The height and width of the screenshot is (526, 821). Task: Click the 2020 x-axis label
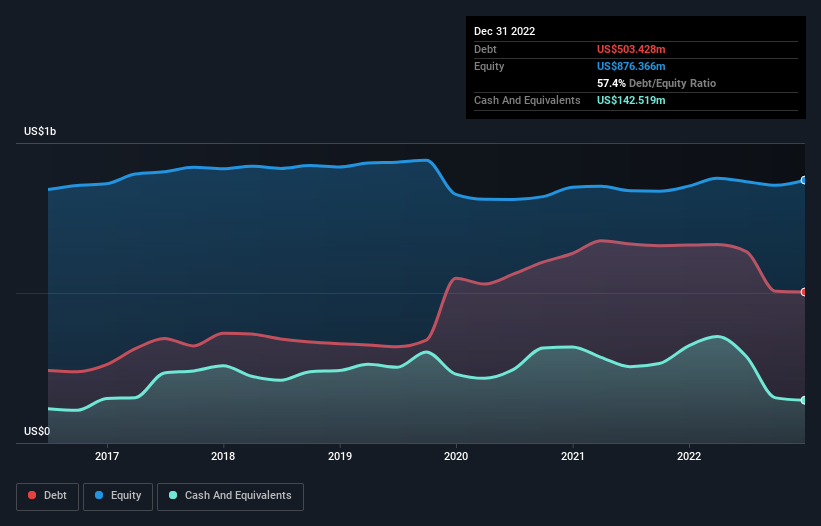point(456,456)
